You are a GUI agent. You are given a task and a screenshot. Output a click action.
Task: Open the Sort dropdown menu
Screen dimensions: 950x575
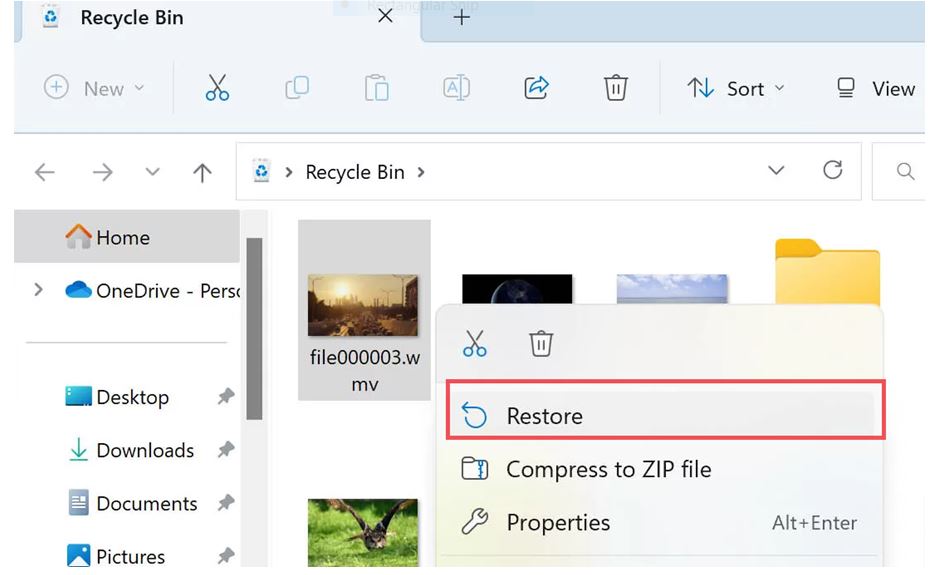735,88
